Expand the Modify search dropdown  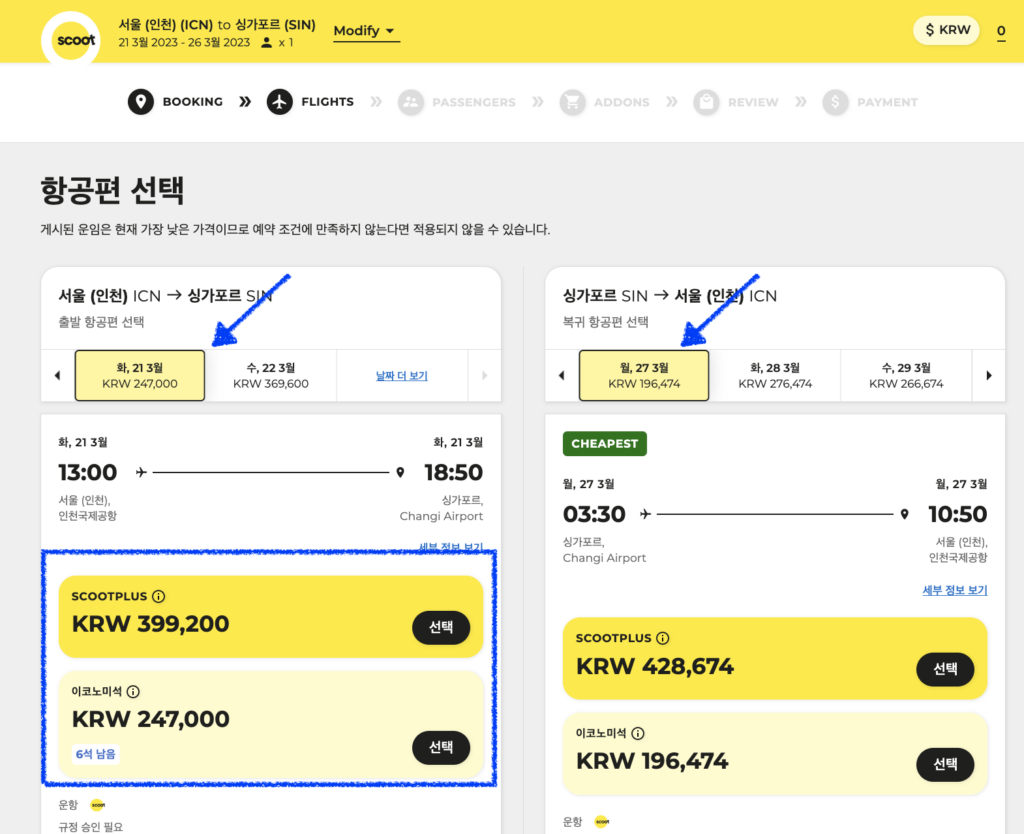pos(366,31)
